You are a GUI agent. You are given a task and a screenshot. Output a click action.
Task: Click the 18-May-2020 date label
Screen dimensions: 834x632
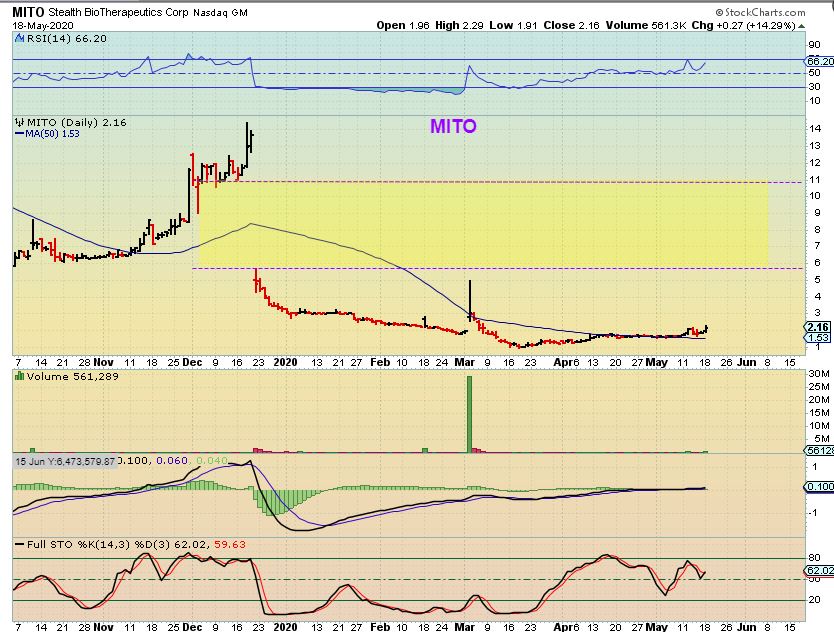[43, 26]
